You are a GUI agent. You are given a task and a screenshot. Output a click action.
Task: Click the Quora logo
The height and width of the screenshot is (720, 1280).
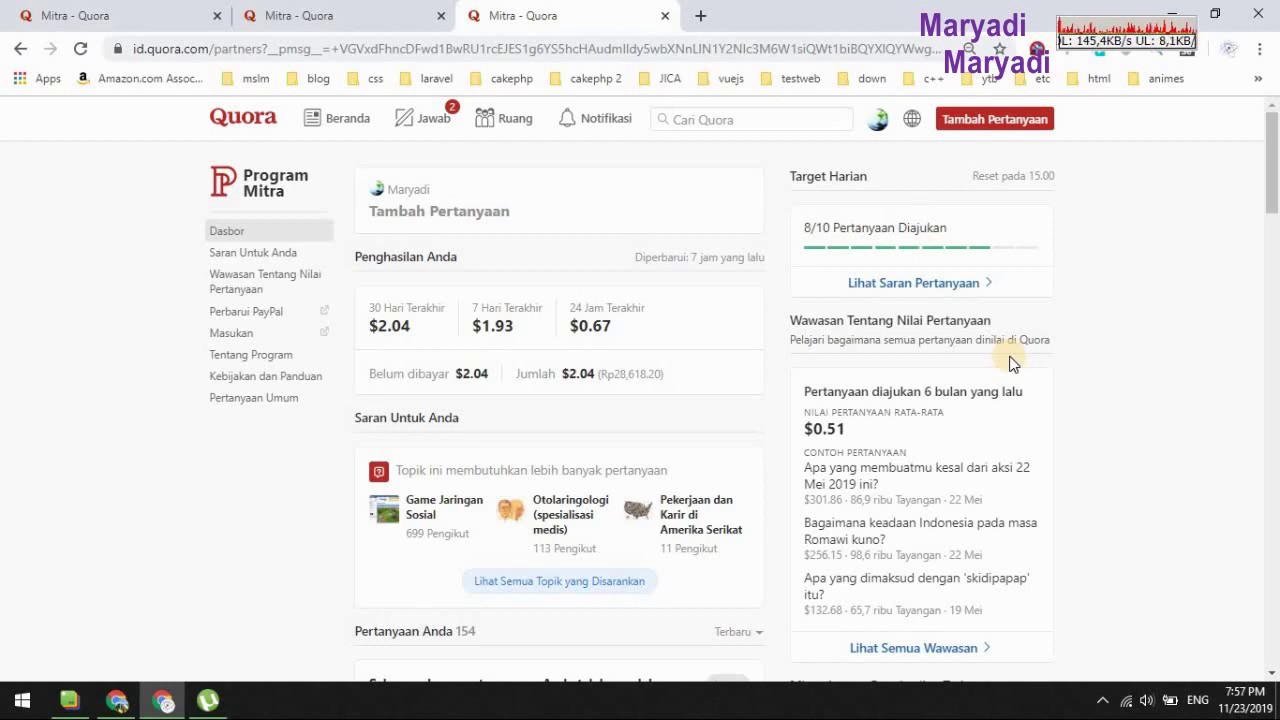242,117
